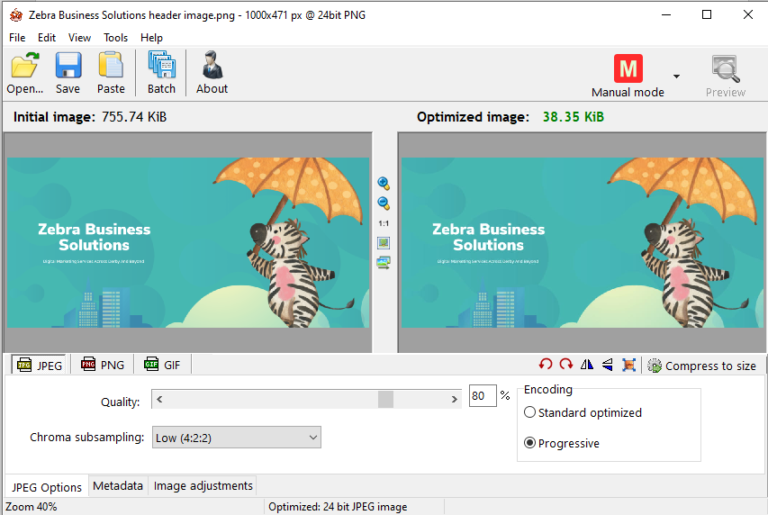Switch to the Metadata tab
Screen dimensions: 768x515
tap(118, 486)
